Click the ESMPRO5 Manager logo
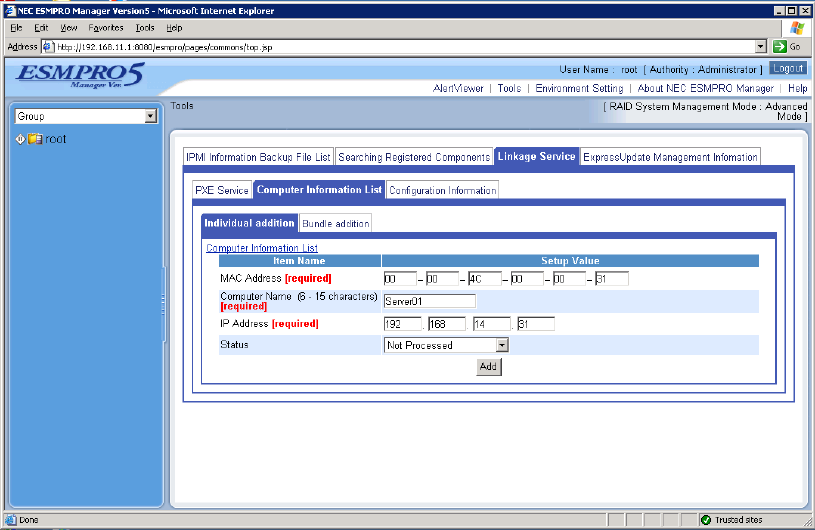The height and width of the screenshot is (530, 815). click(80, 76)
